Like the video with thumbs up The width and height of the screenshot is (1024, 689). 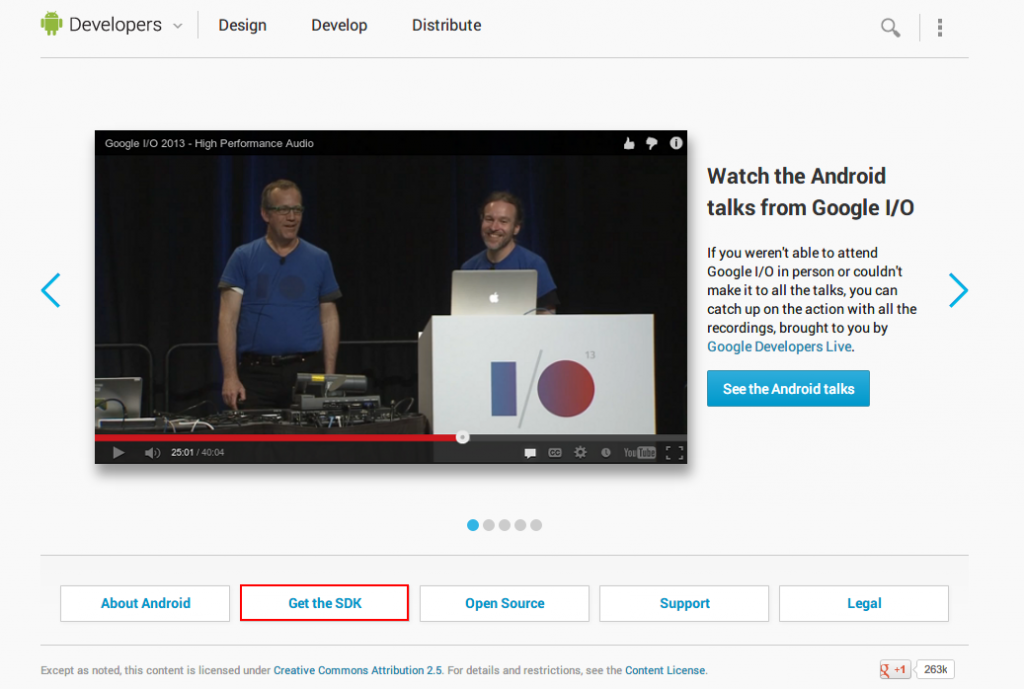tap(629, 143)
